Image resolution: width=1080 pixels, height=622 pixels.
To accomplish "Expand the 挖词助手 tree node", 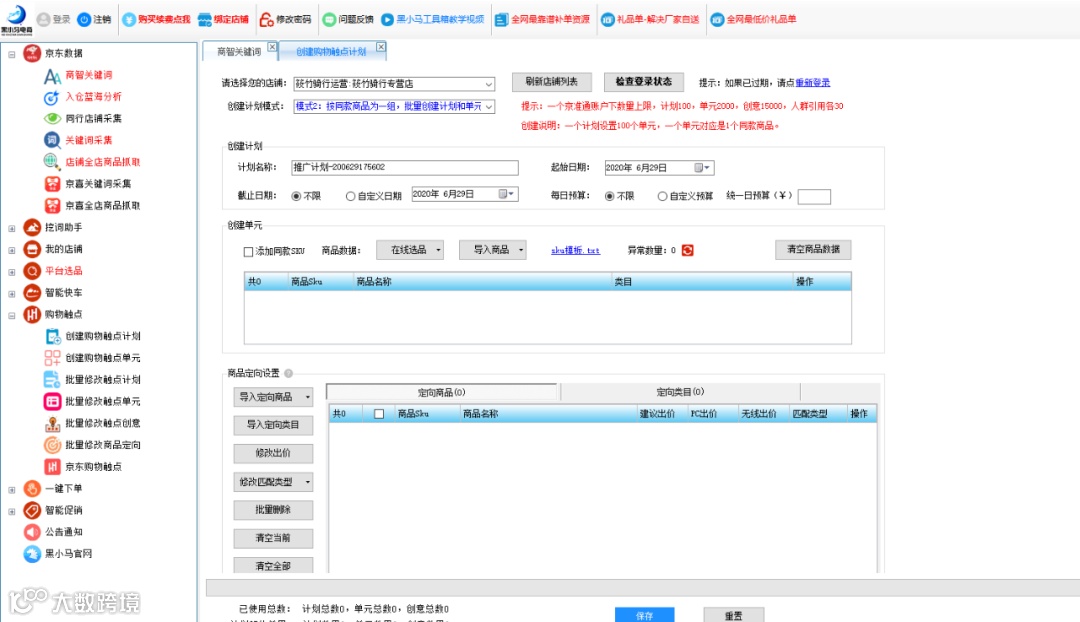I will pyautogui.click(x=12, y=228).
